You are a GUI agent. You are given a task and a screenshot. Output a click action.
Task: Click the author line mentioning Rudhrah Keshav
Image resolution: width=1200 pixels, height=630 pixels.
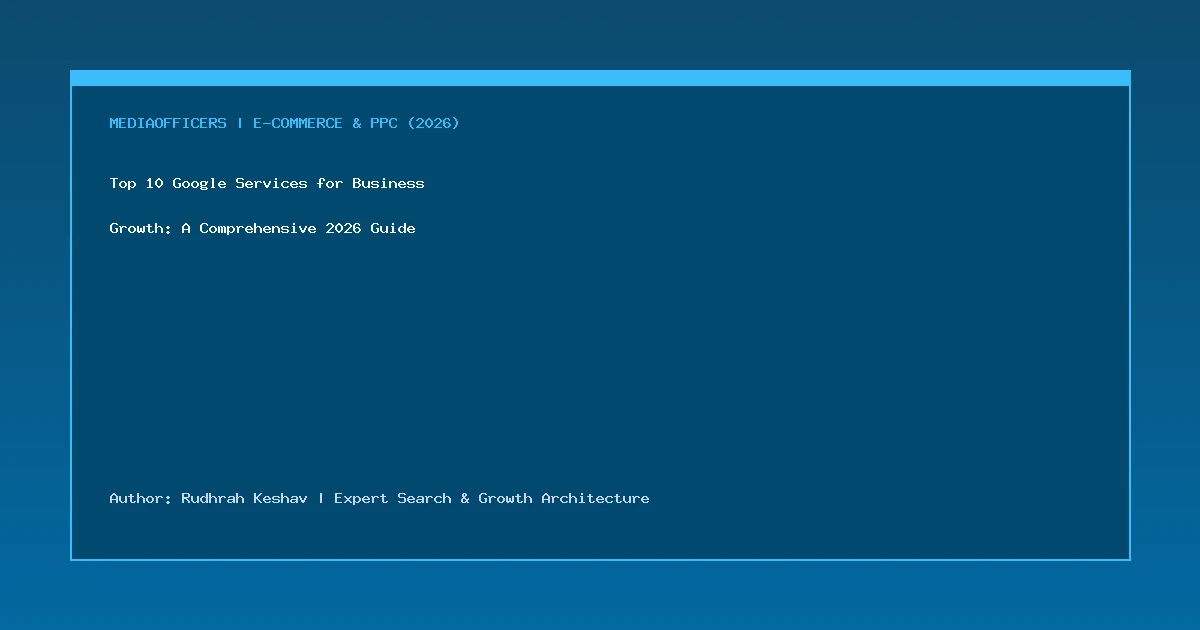(x=379, y=498)
